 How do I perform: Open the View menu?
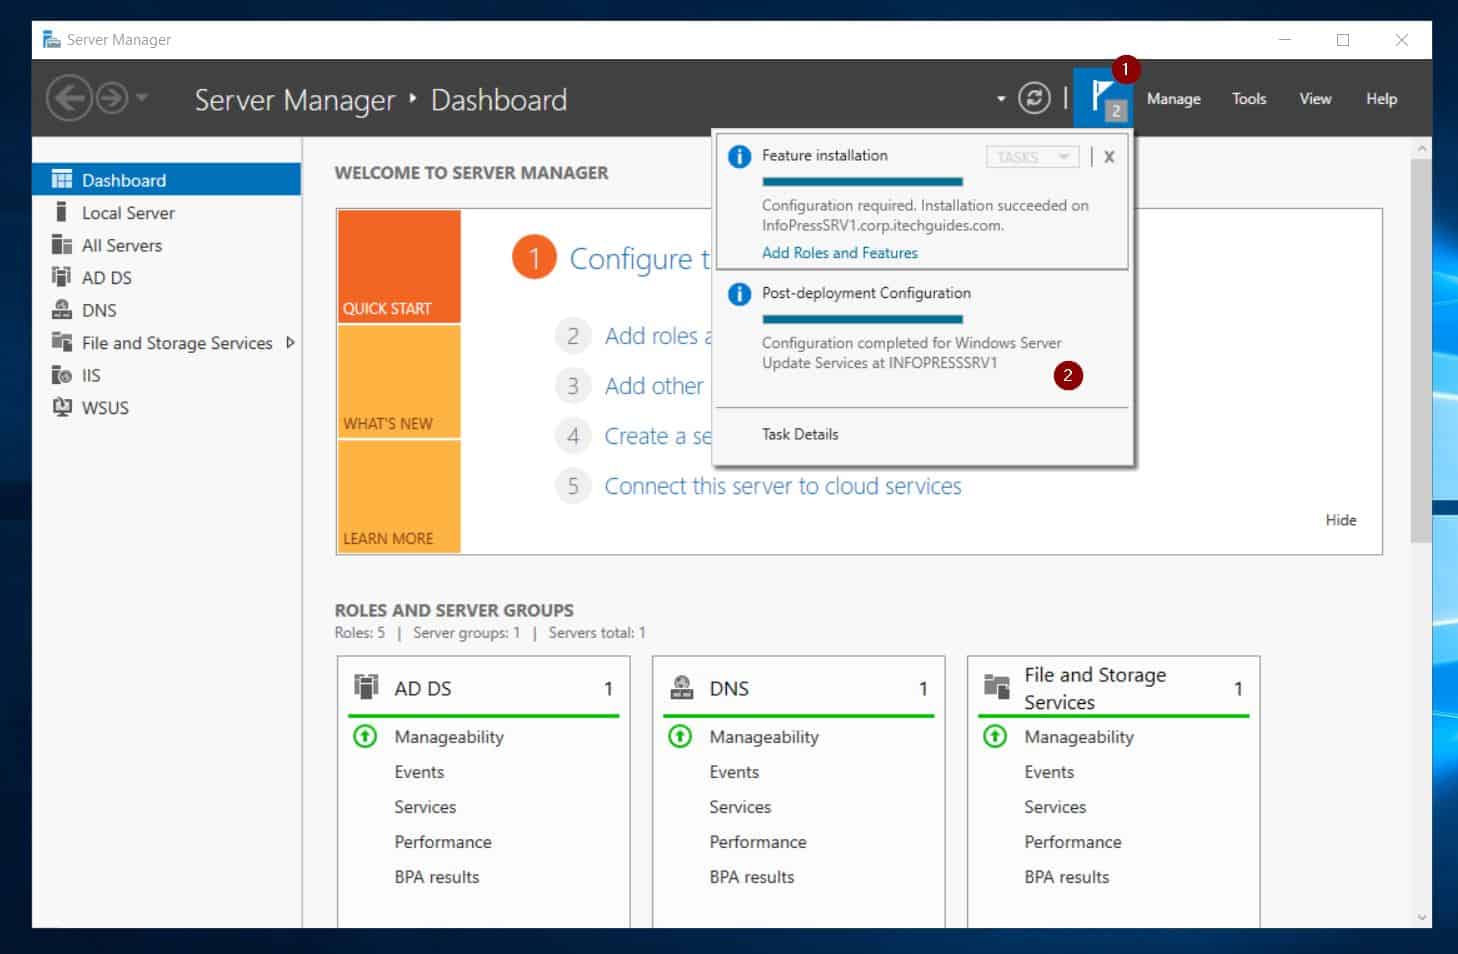[x=1315, y=99]
